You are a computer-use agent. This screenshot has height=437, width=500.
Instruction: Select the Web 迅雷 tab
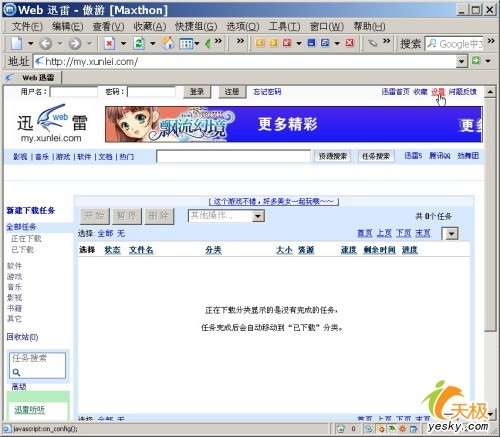[x=33, y=78]
